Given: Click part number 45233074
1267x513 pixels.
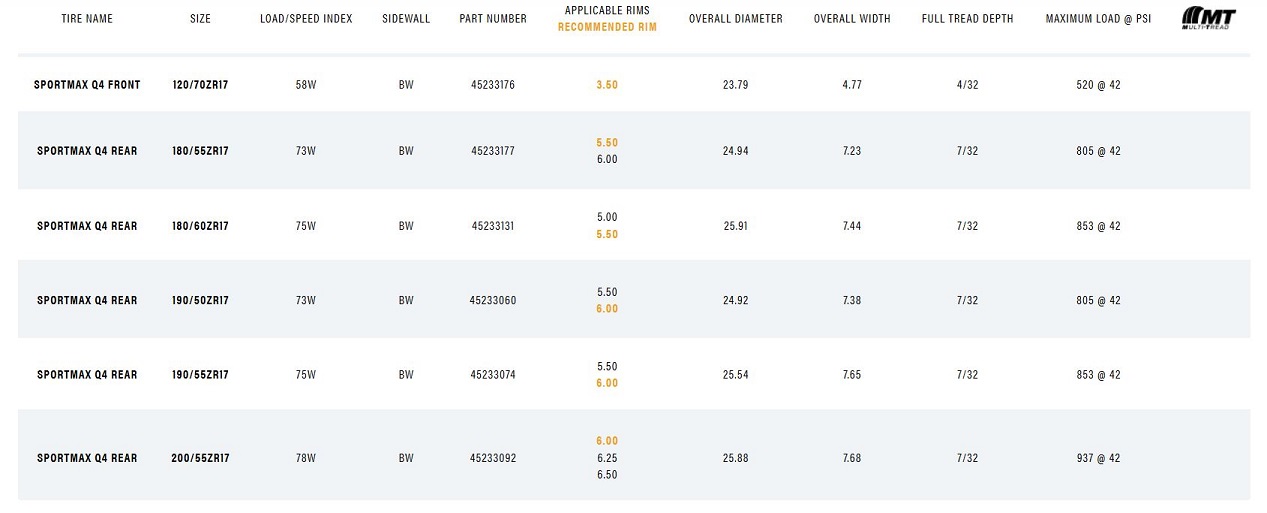Looking at the screenshot, I should click(x=493, y=375).
